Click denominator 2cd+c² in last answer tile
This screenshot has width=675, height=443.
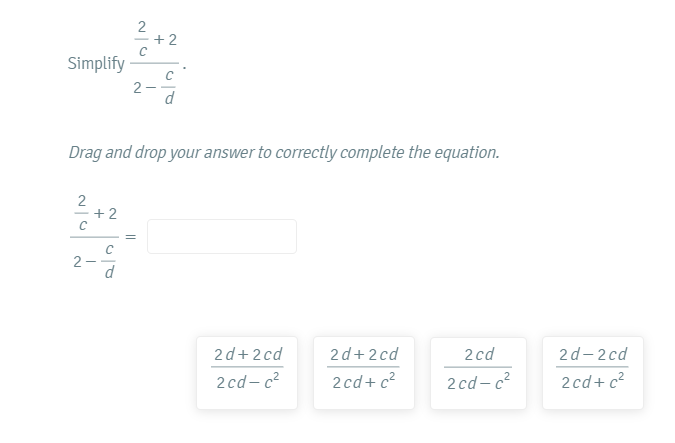pyautogui.click(x=593, y=384)
